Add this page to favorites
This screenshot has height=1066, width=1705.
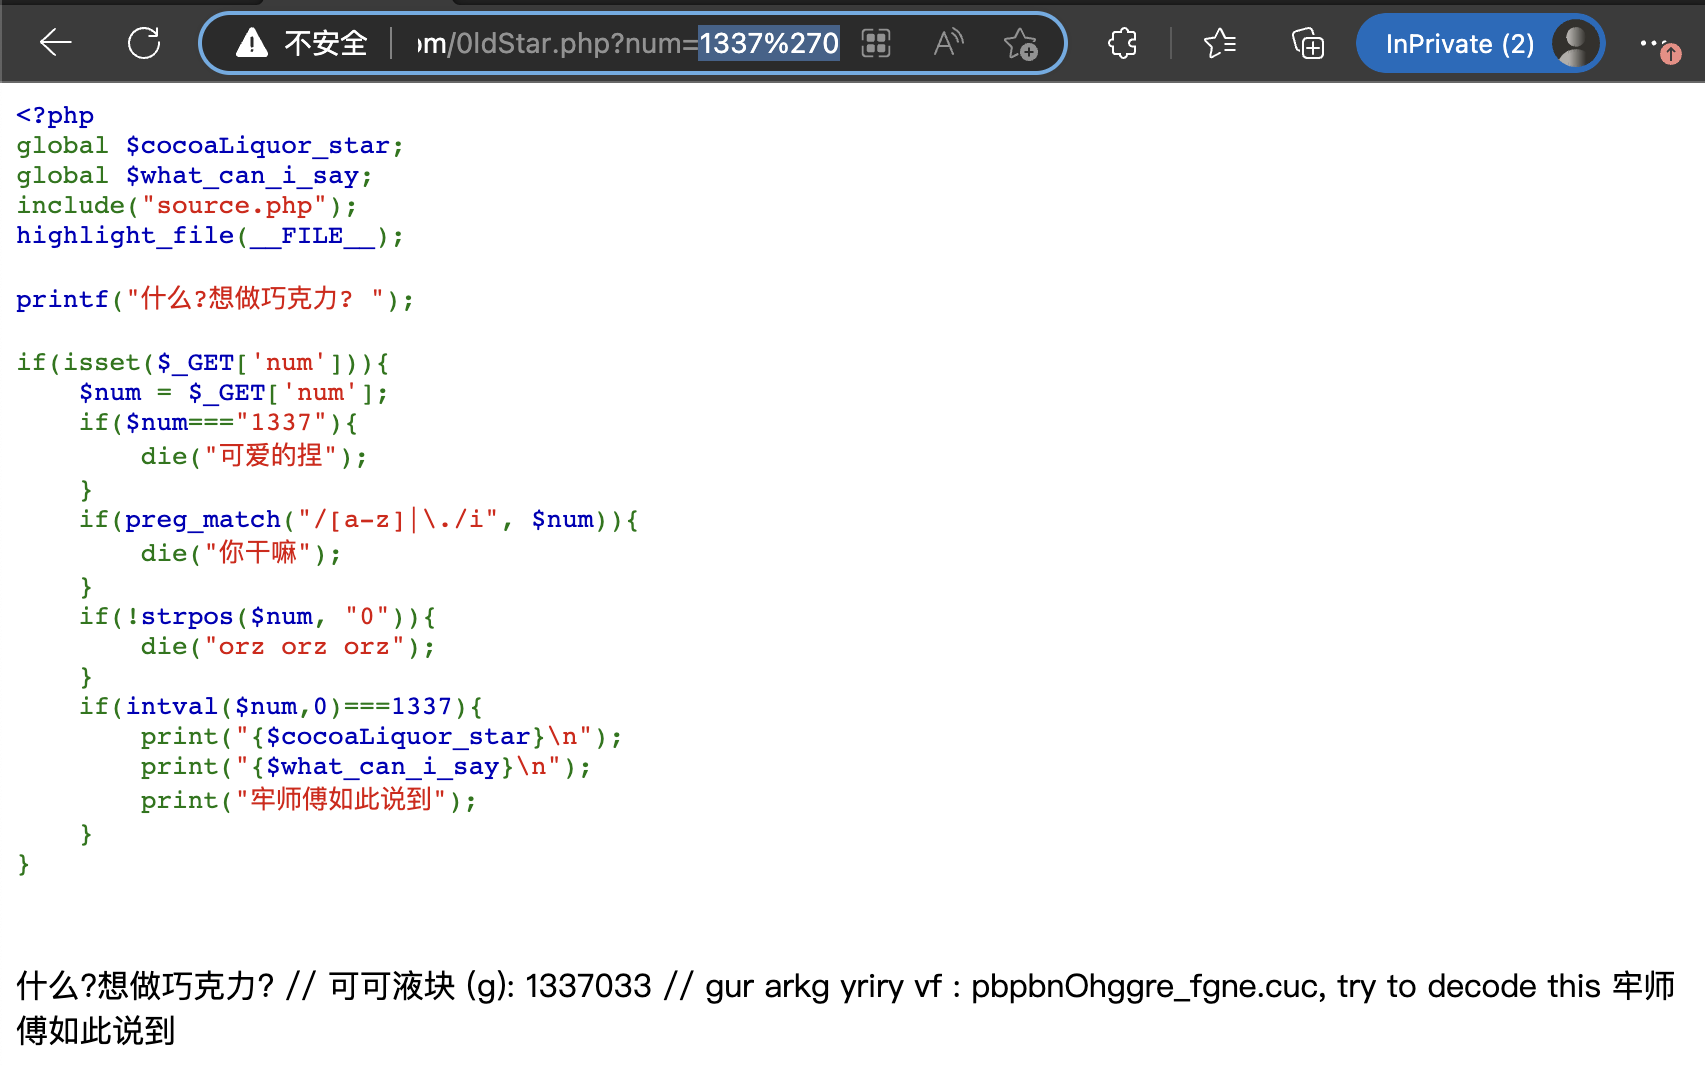click(1020, 44)
